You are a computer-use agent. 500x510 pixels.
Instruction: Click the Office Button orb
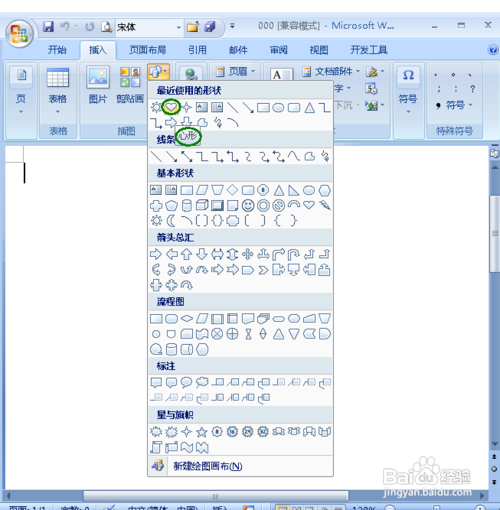(19, 33)
